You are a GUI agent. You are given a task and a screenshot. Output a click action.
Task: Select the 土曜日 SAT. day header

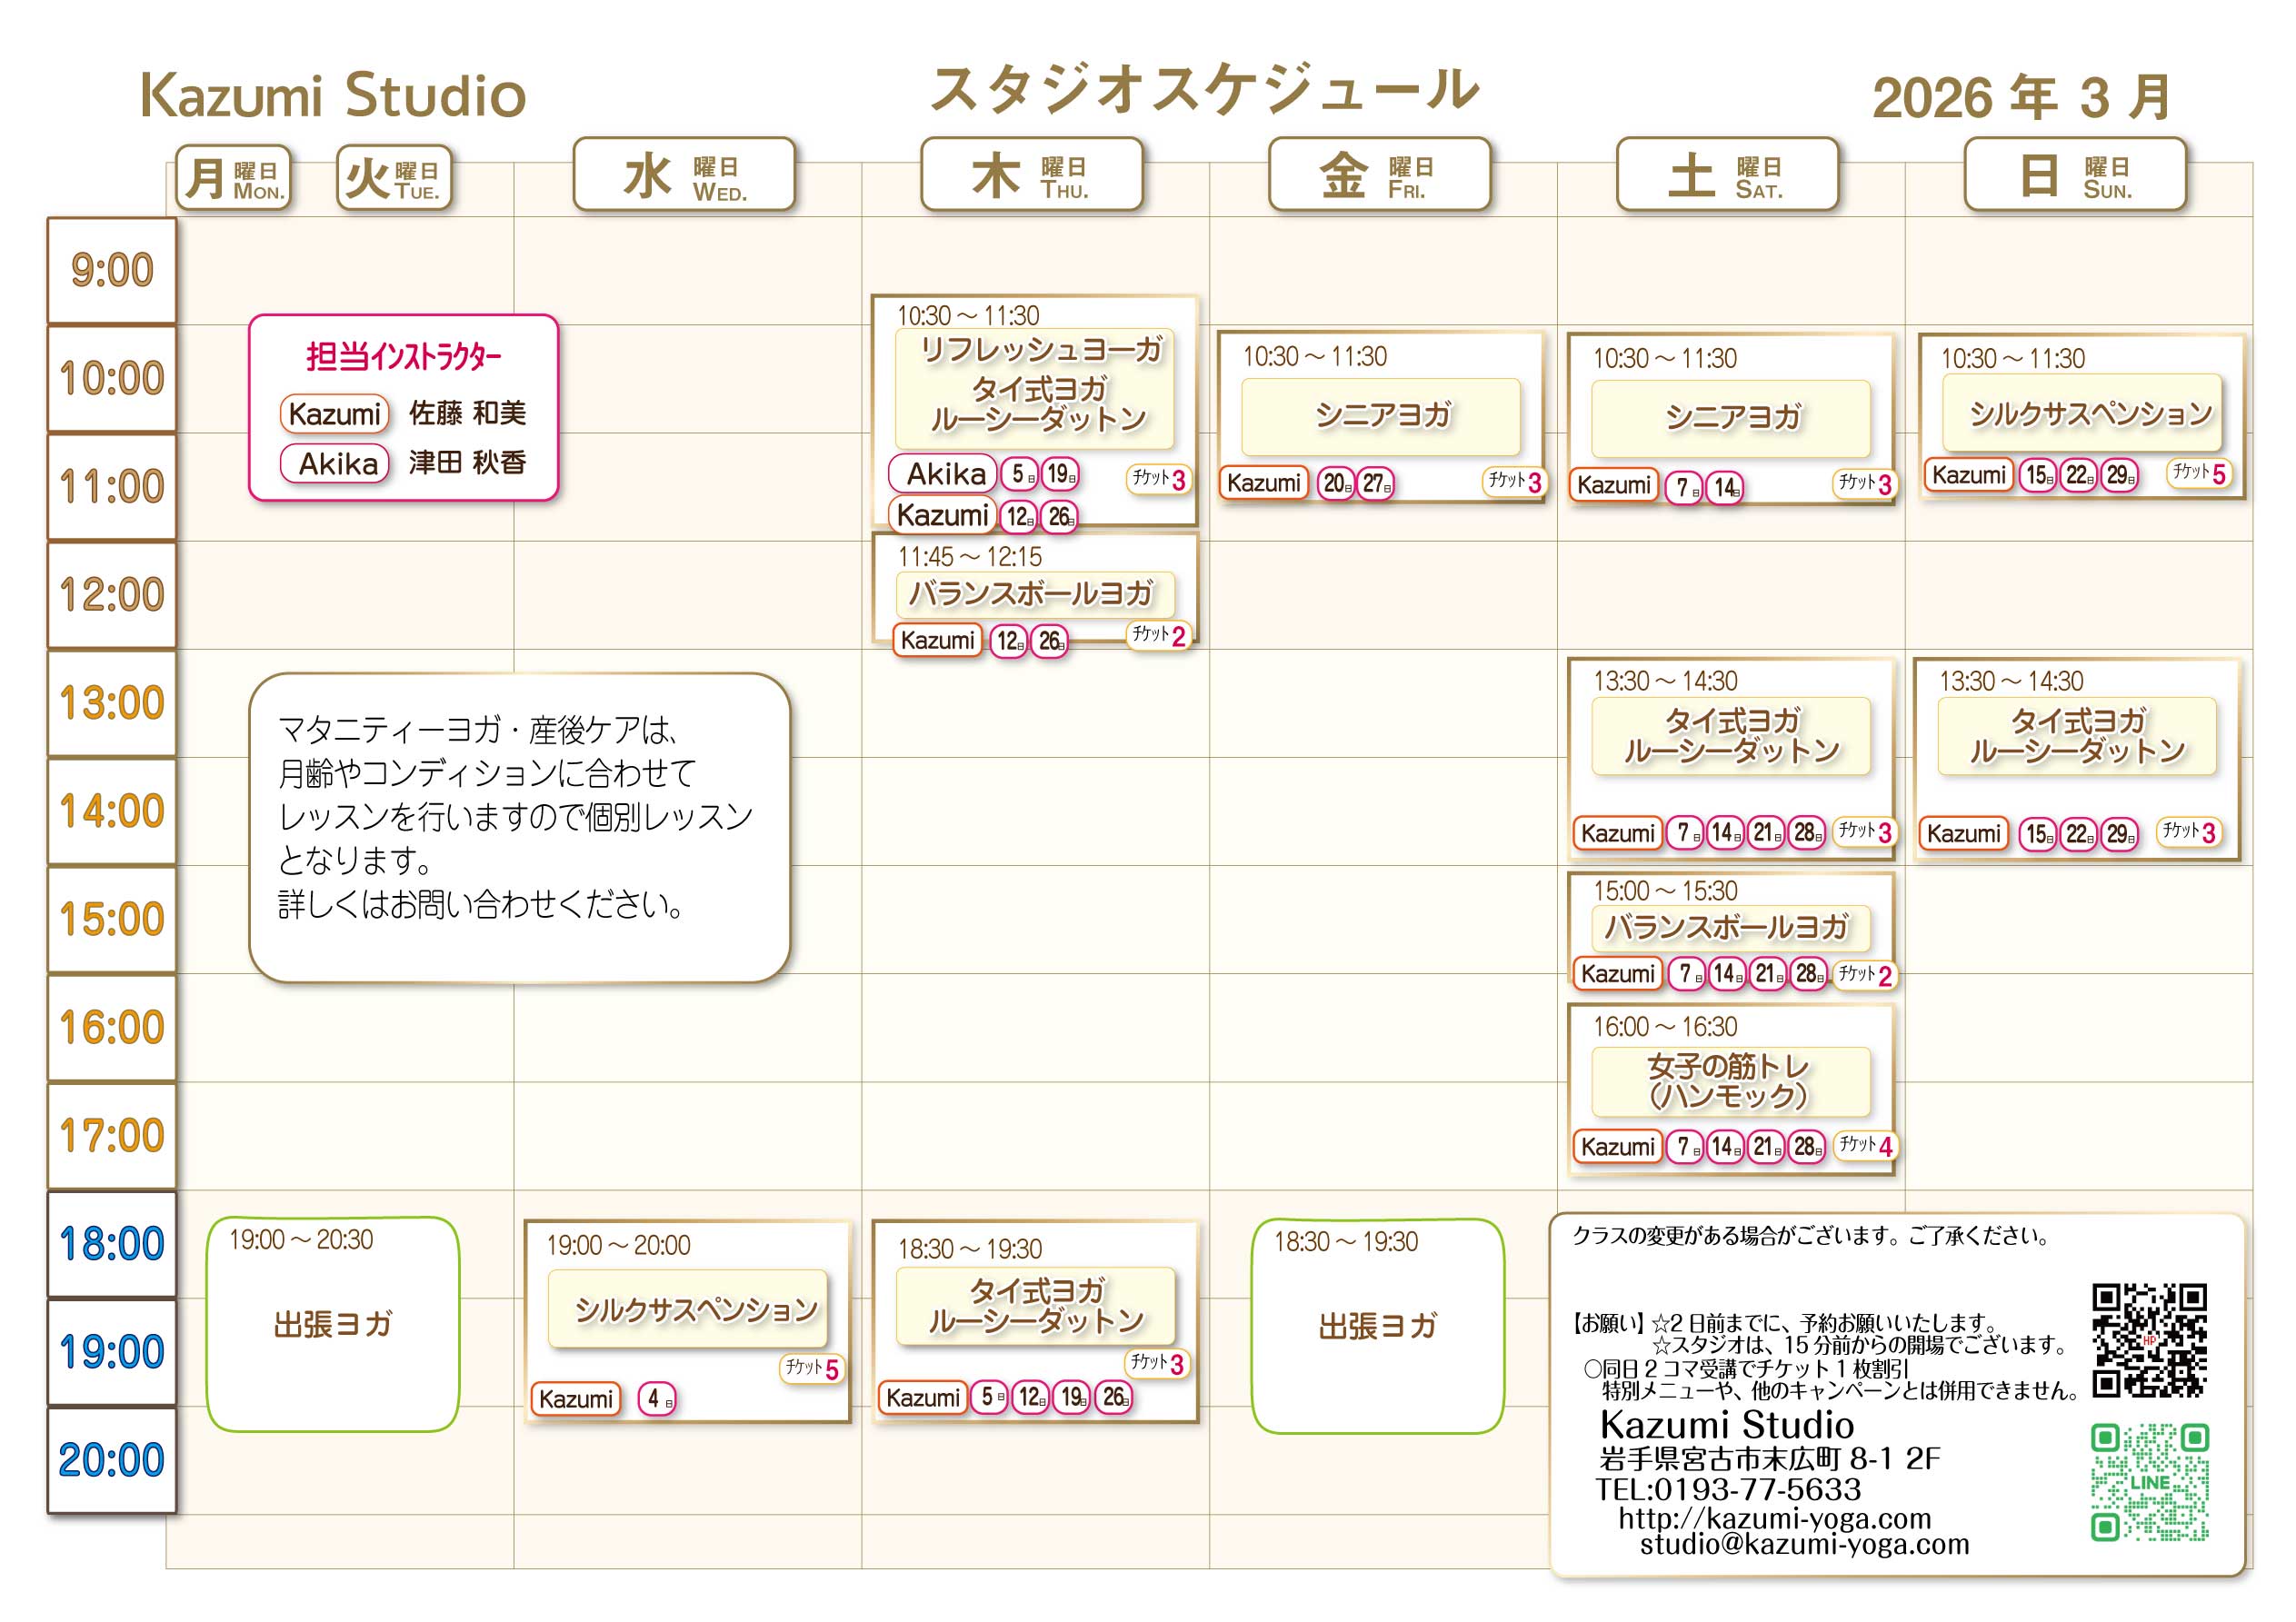coord(1727,175)
